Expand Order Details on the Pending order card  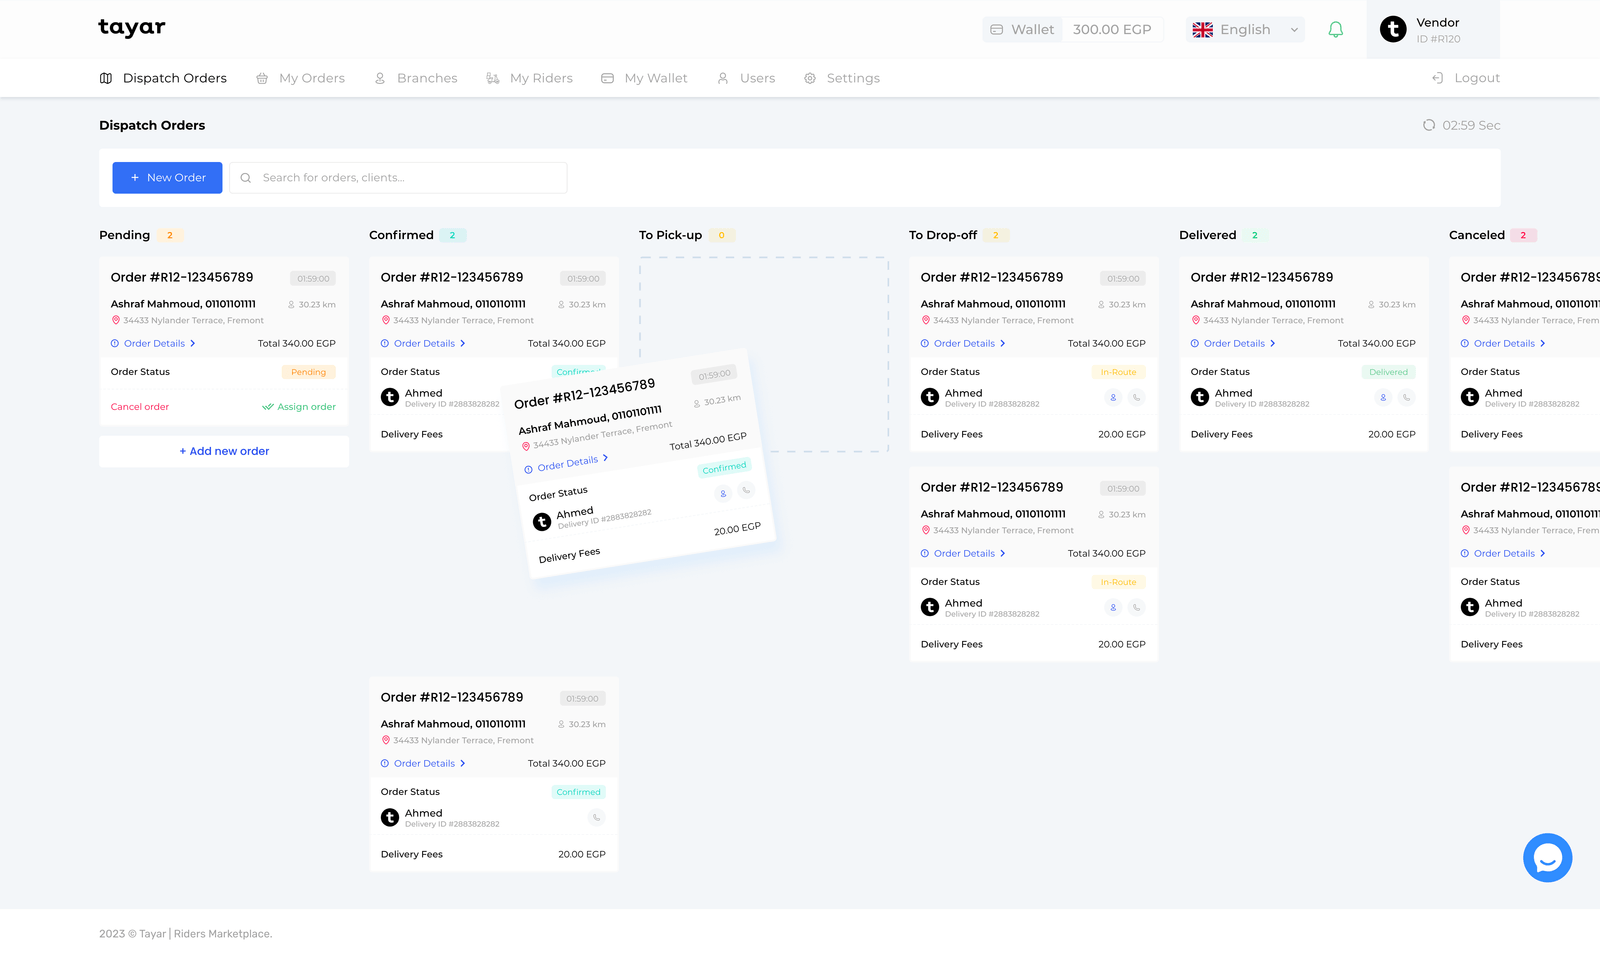point(154,344)
